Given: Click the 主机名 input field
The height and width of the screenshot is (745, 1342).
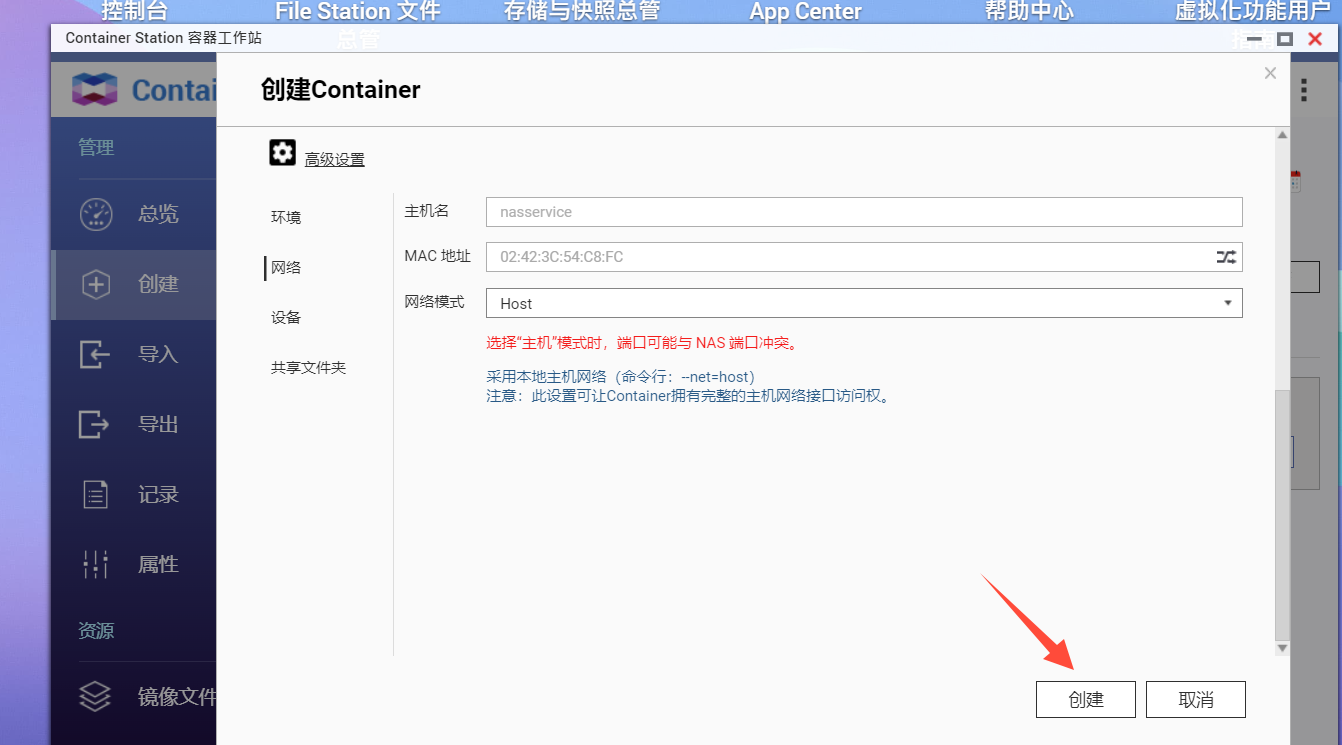Looking at the screenshot, I should tap(864, 212).
